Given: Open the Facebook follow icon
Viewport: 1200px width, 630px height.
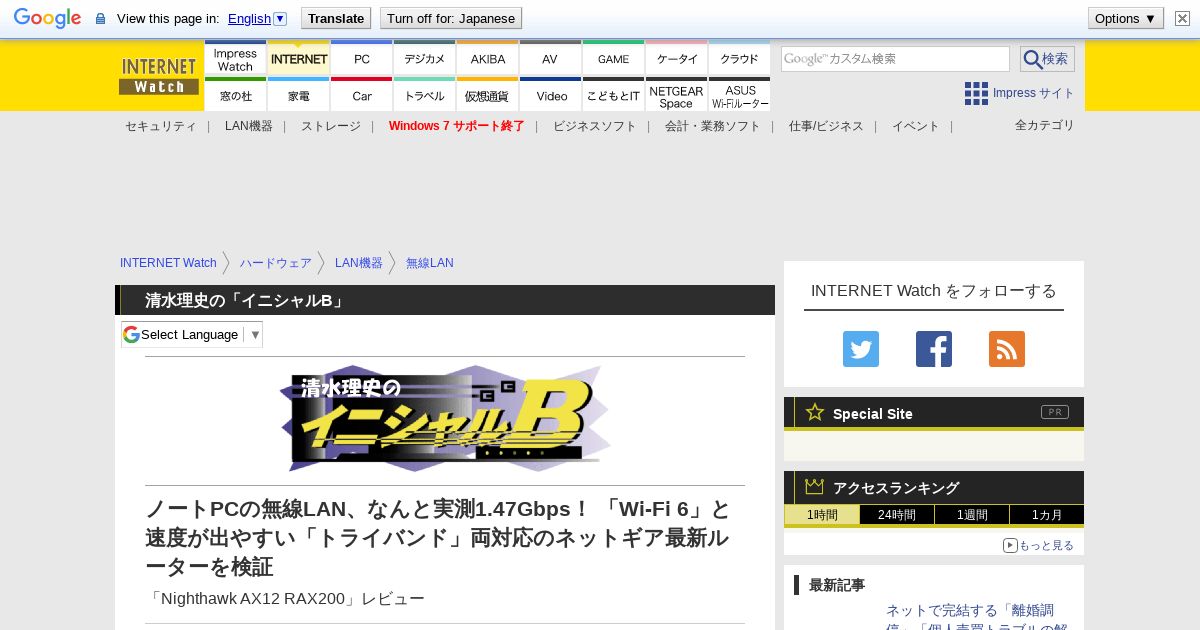Looking at the screenshot, I should coord(934,349).
